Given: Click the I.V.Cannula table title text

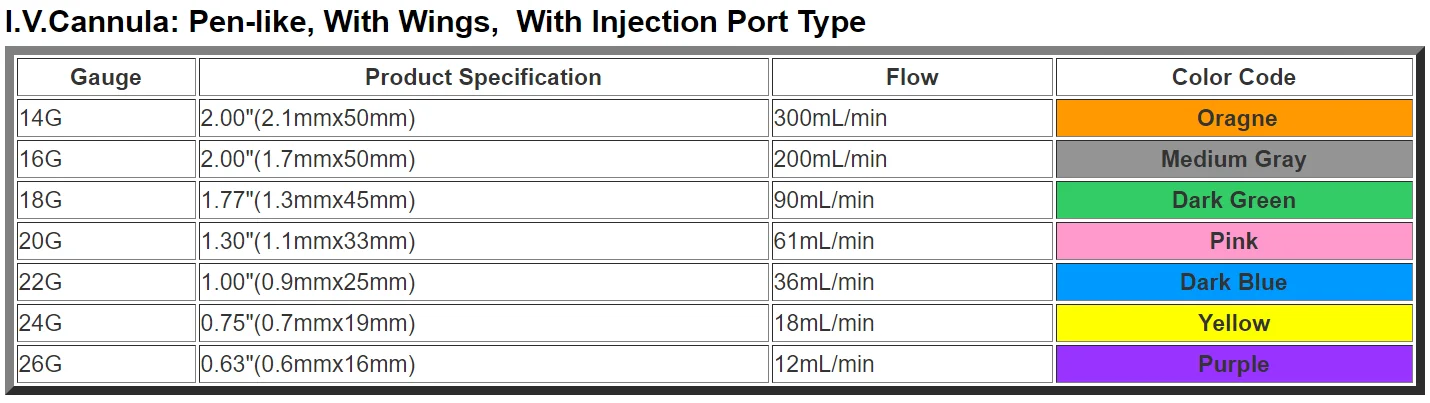Looking at the screenshot, I should (x=435, y=22).
